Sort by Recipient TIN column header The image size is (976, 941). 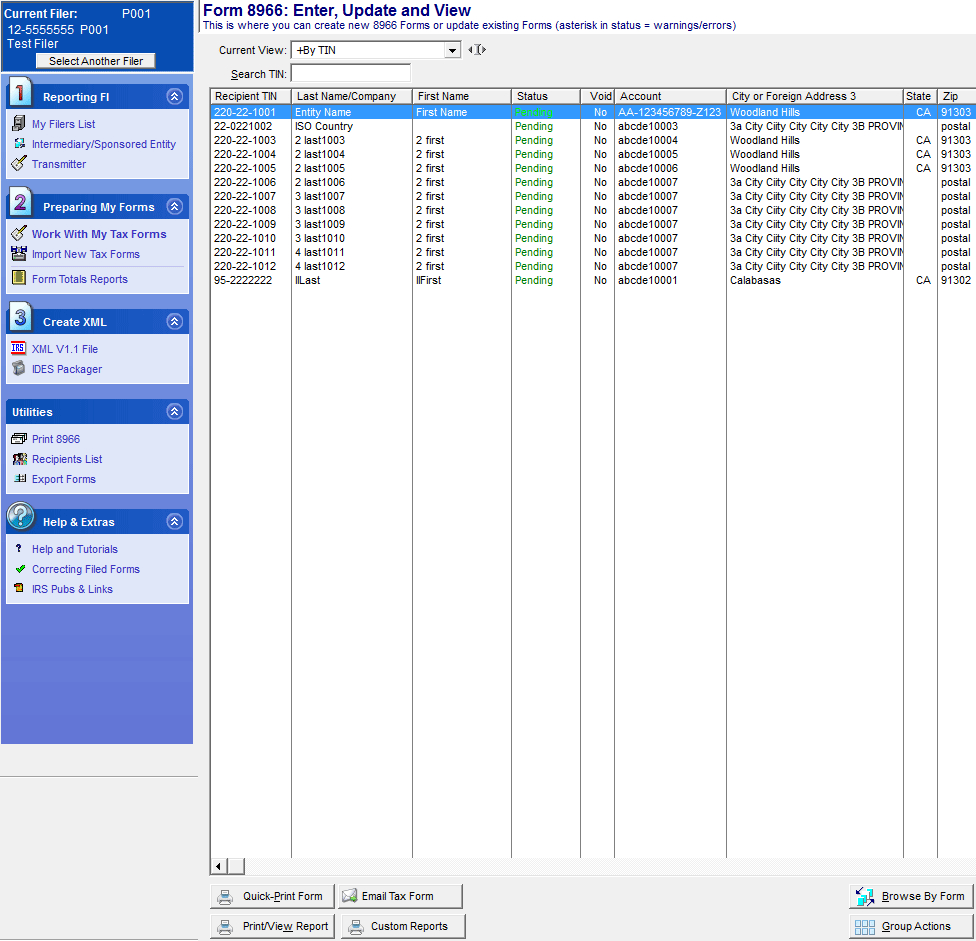click(251, 96)
